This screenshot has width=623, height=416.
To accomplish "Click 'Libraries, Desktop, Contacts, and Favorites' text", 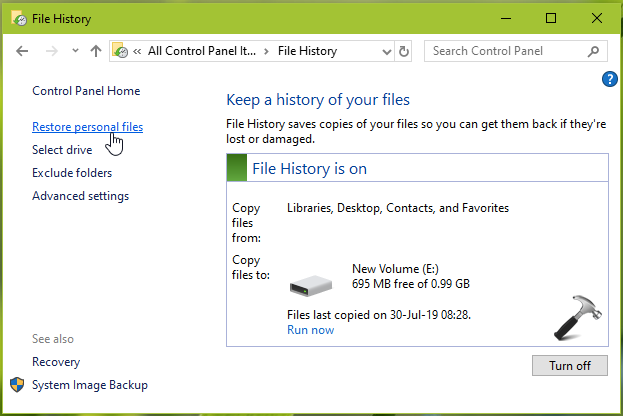I will coord(398,208).
